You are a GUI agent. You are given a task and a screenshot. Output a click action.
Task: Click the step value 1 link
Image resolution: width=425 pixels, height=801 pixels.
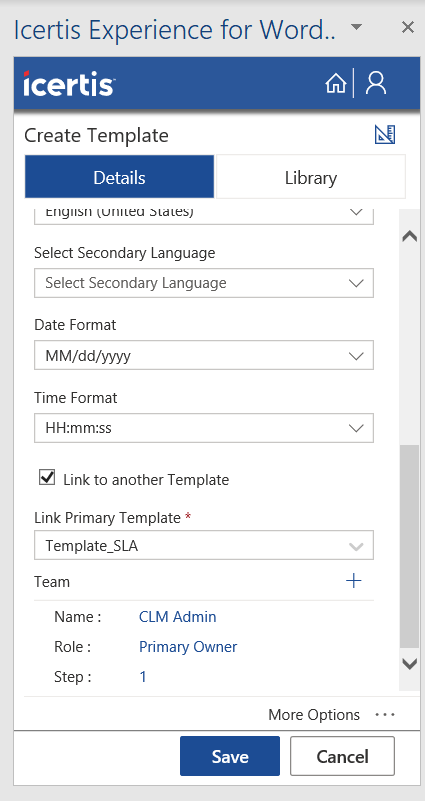(x=143, y=677)
